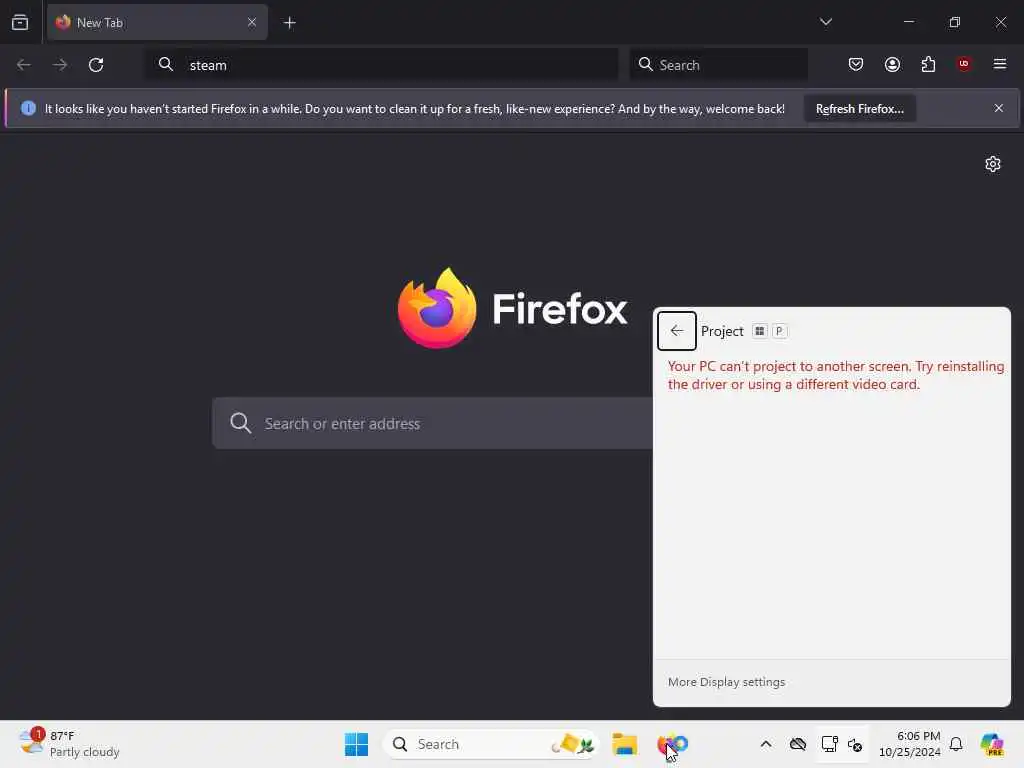Open a new tab with plus button
Screen dimensions: 1024x768
click(x=289, y=23)
